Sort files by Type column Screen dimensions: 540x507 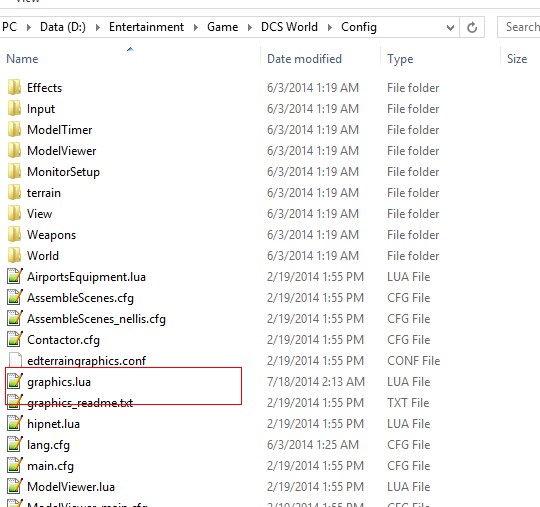400,59
